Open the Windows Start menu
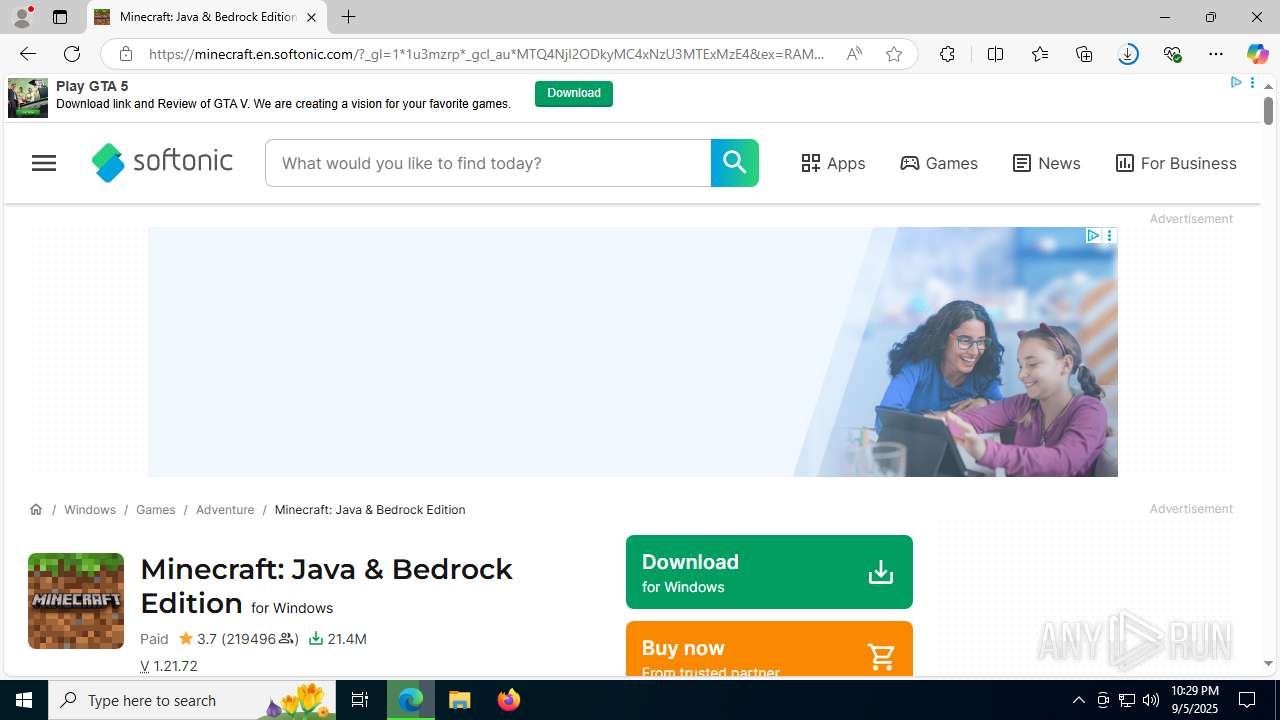Screen dimensions: 1280x720 coord(24,700)
